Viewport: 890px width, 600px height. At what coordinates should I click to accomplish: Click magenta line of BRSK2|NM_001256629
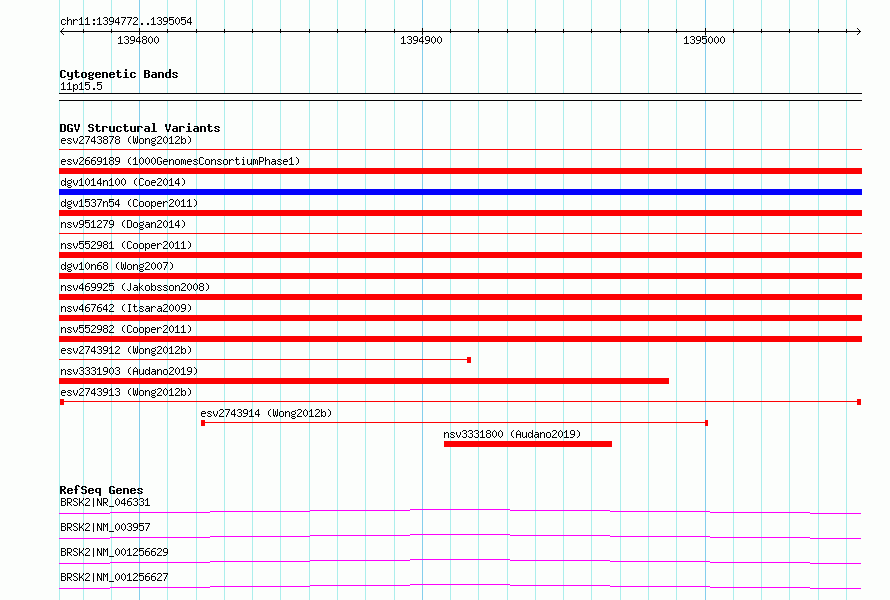pyautogui.click(x=460, y=560)
